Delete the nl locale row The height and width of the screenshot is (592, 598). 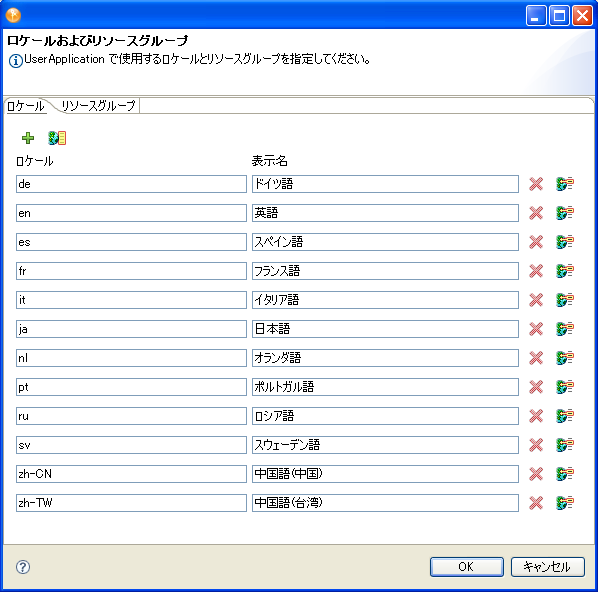(x=536, y=358)
